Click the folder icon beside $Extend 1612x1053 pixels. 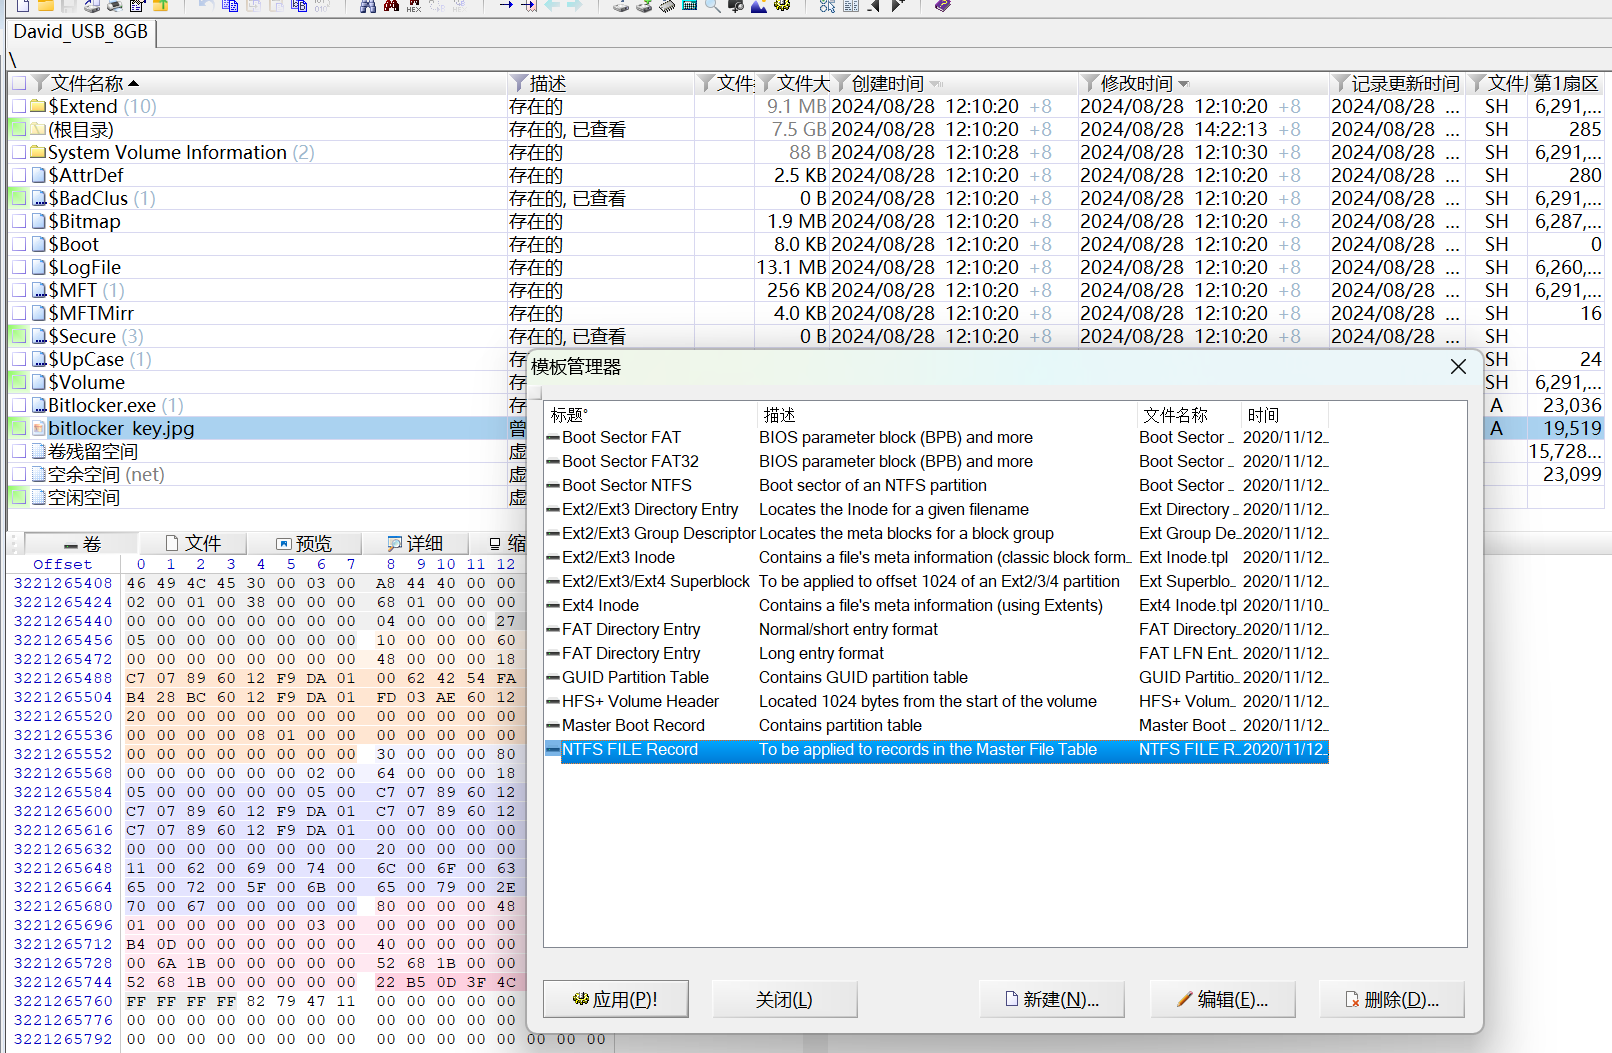39,106
